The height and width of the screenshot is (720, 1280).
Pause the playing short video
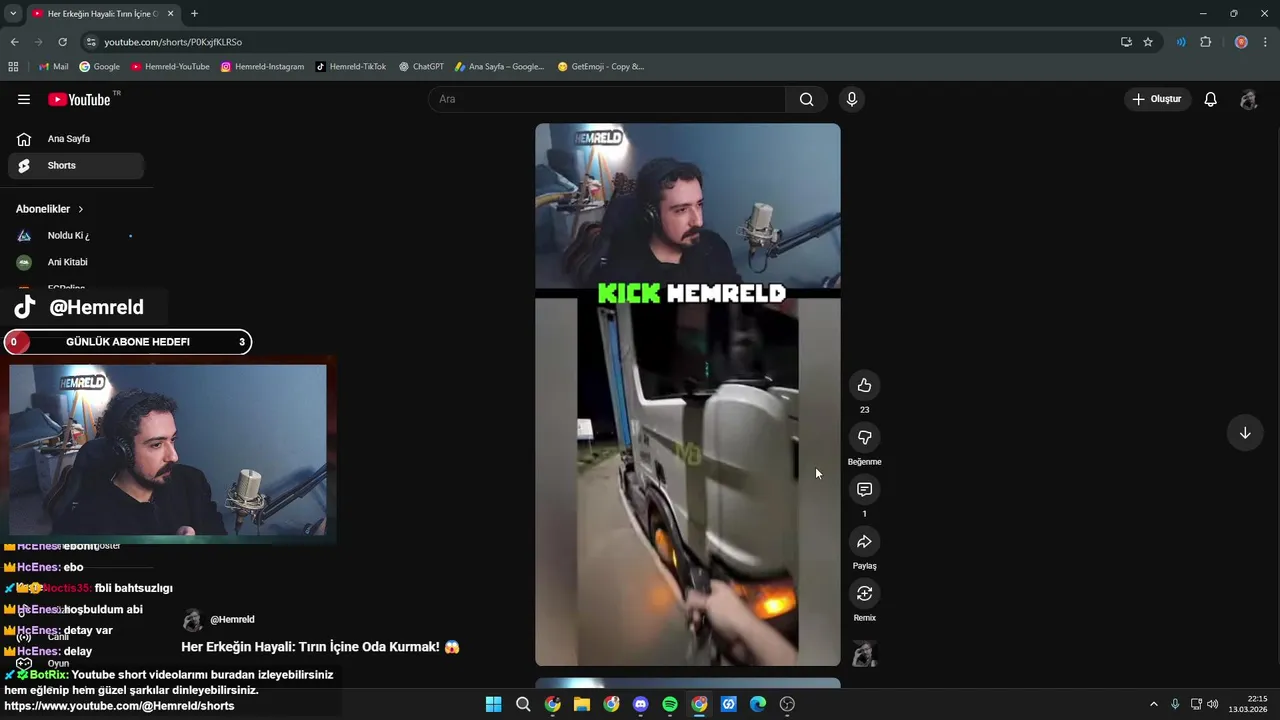pos(687,394)
